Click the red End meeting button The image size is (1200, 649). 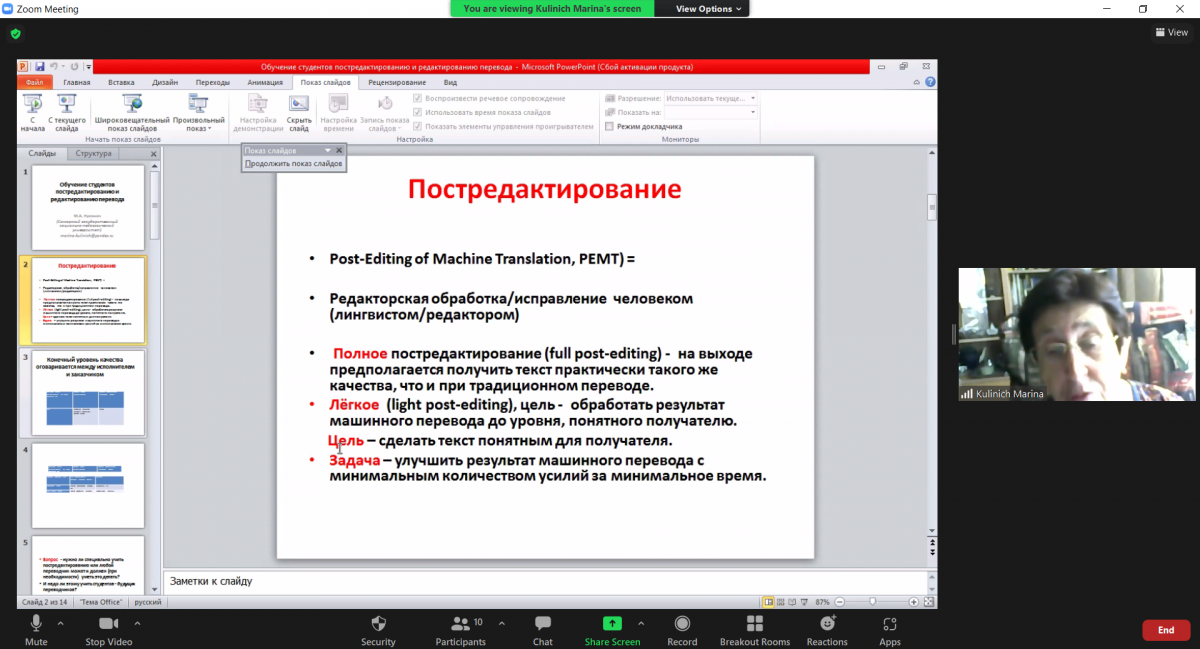tap(1166, 630)
